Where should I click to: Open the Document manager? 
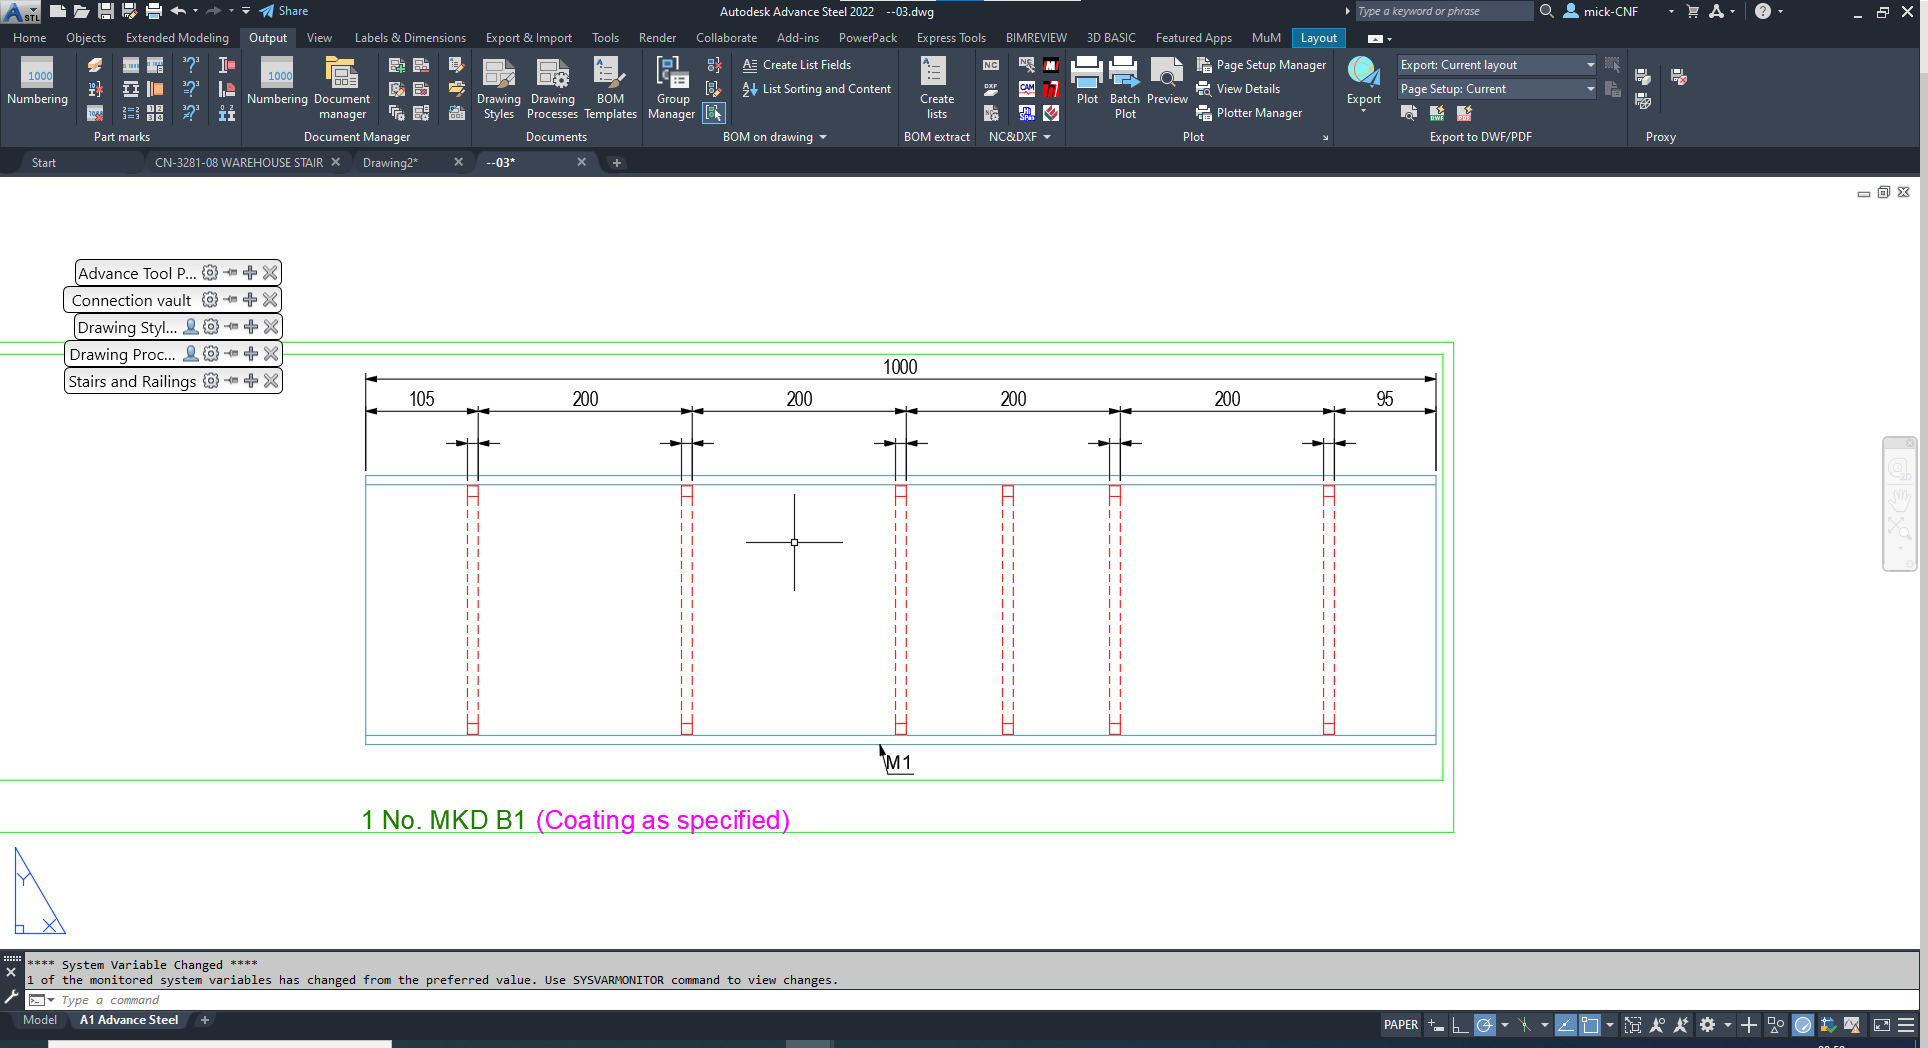click(x=342, y=88)
